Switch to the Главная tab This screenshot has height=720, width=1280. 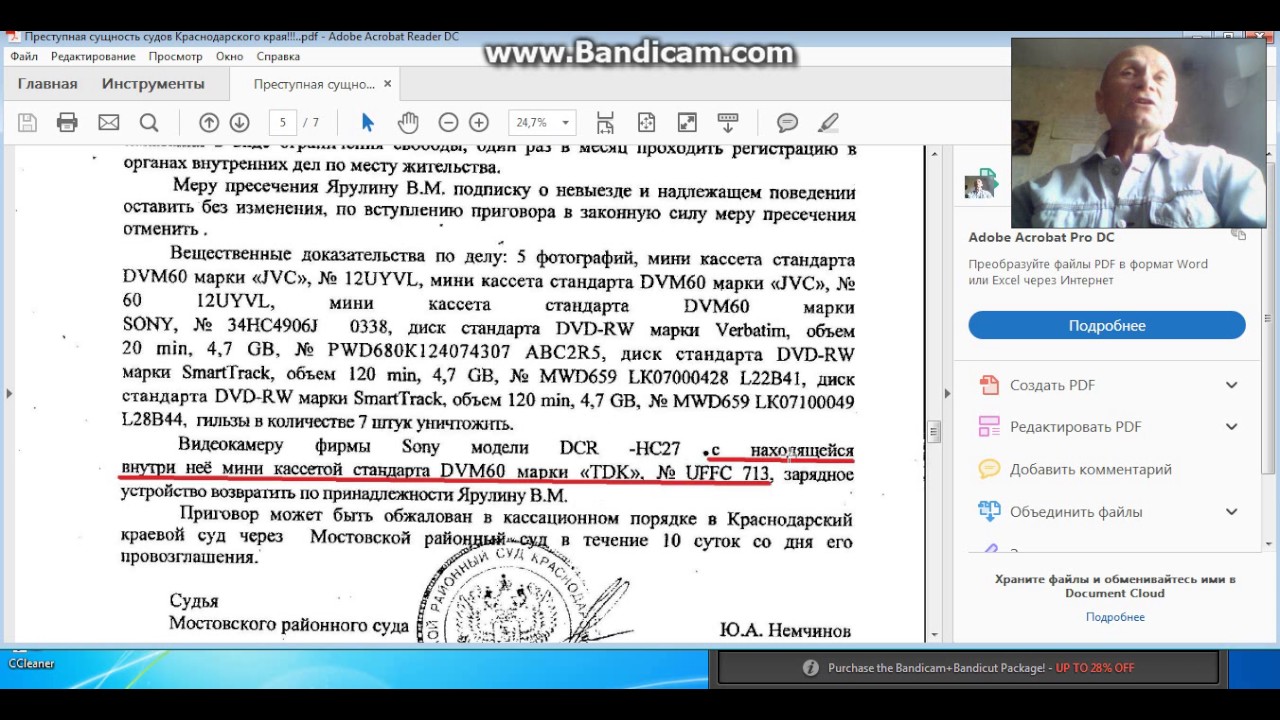click(x=47, y=84)
